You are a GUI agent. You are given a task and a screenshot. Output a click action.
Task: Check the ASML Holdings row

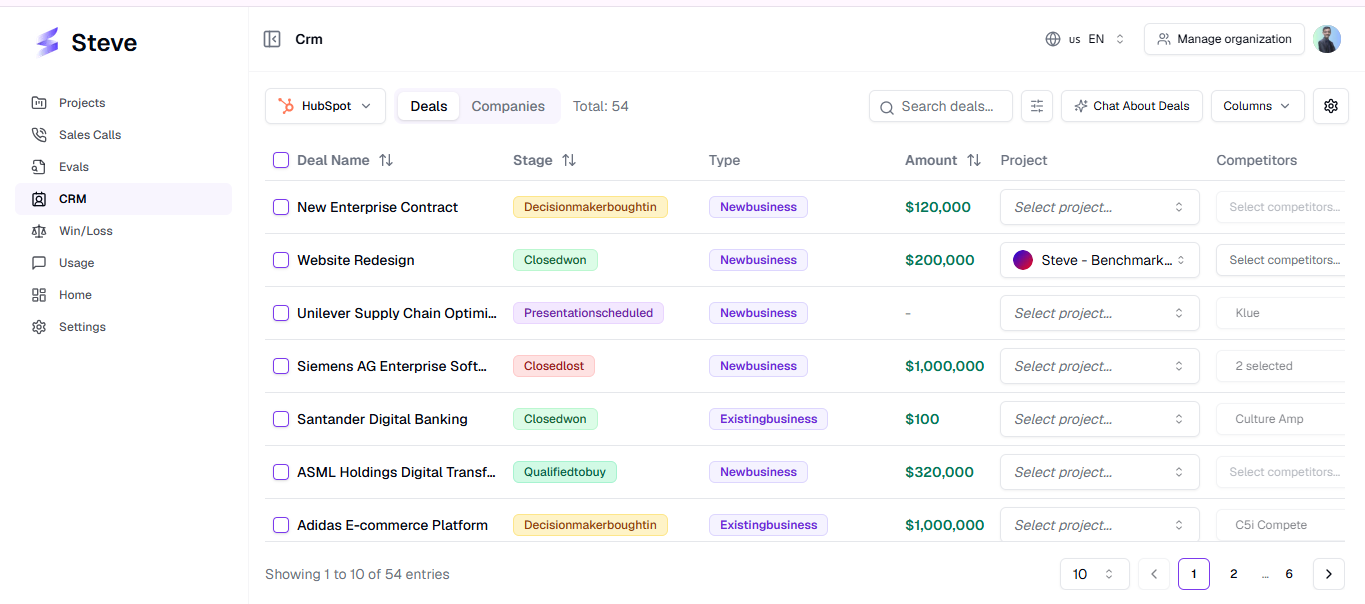coord(281,472)
